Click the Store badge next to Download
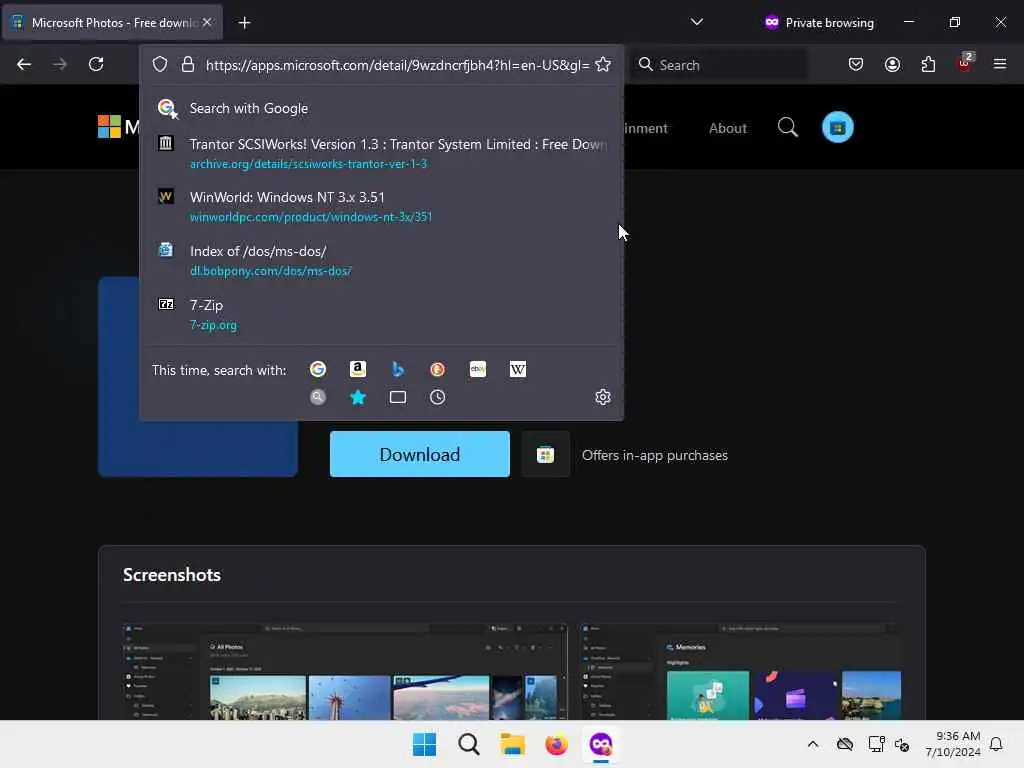 [x=545, y=455]
